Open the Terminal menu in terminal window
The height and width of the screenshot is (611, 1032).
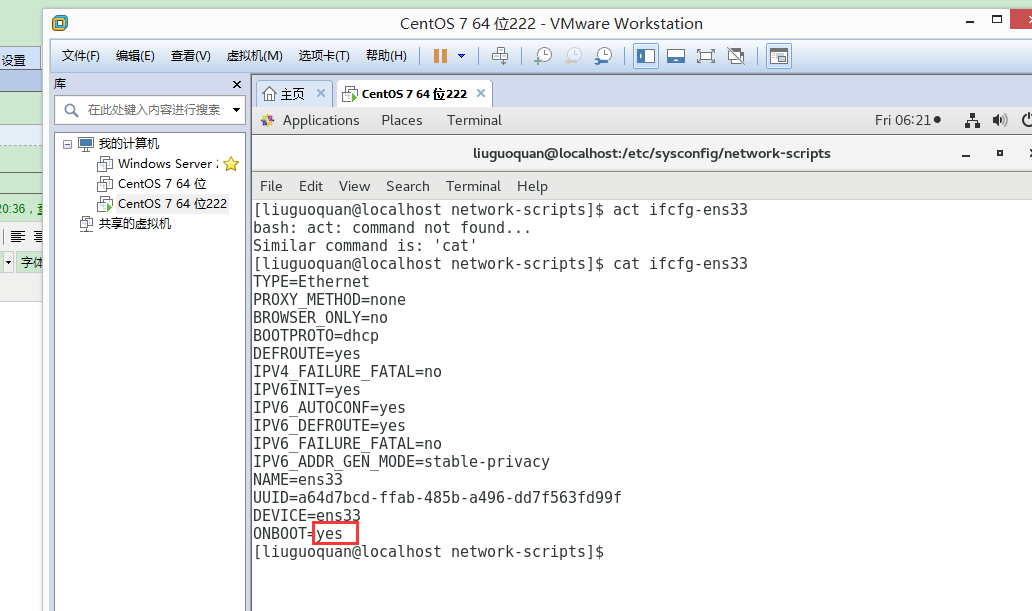pyautogui.click(x=473, y=186)
